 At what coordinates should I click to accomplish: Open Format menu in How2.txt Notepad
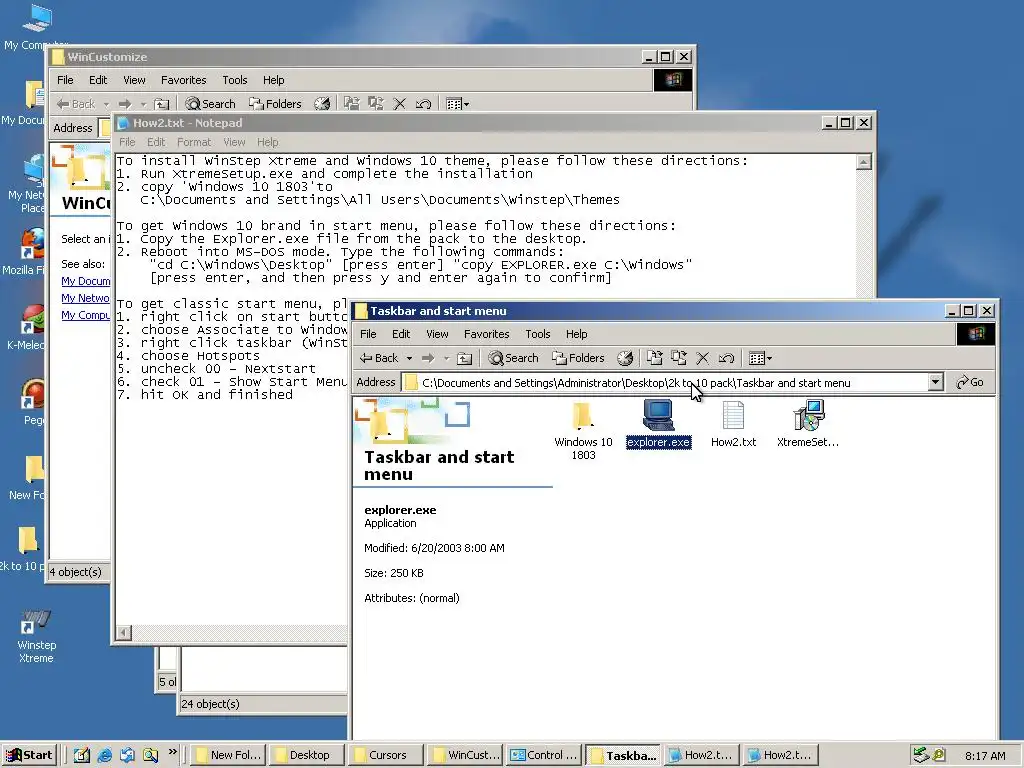point(194,142)
